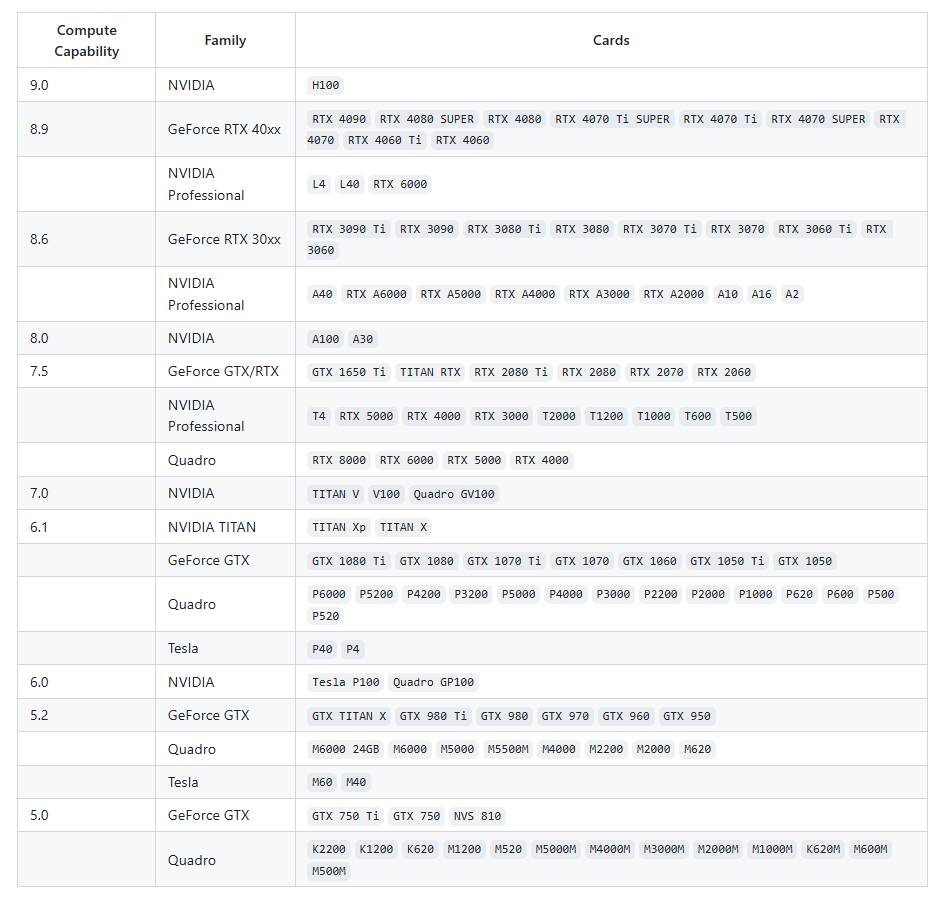Click the GTX 1080 Ti tag
943x900 pixels.
(349, 561)
